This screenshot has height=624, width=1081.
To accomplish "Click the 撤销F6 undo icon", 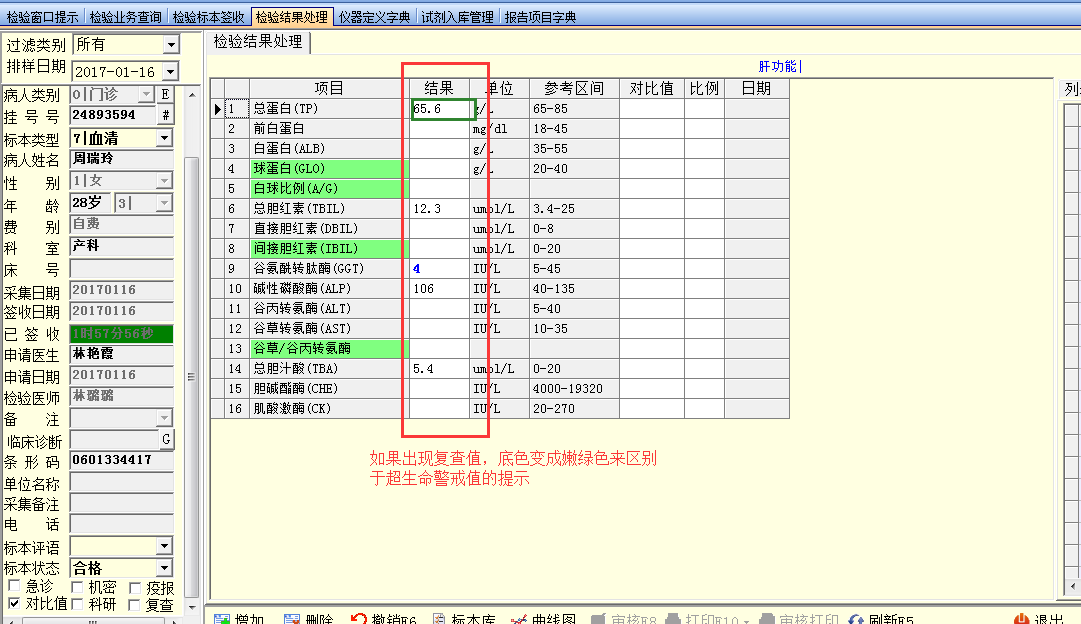I will (358, 619).
